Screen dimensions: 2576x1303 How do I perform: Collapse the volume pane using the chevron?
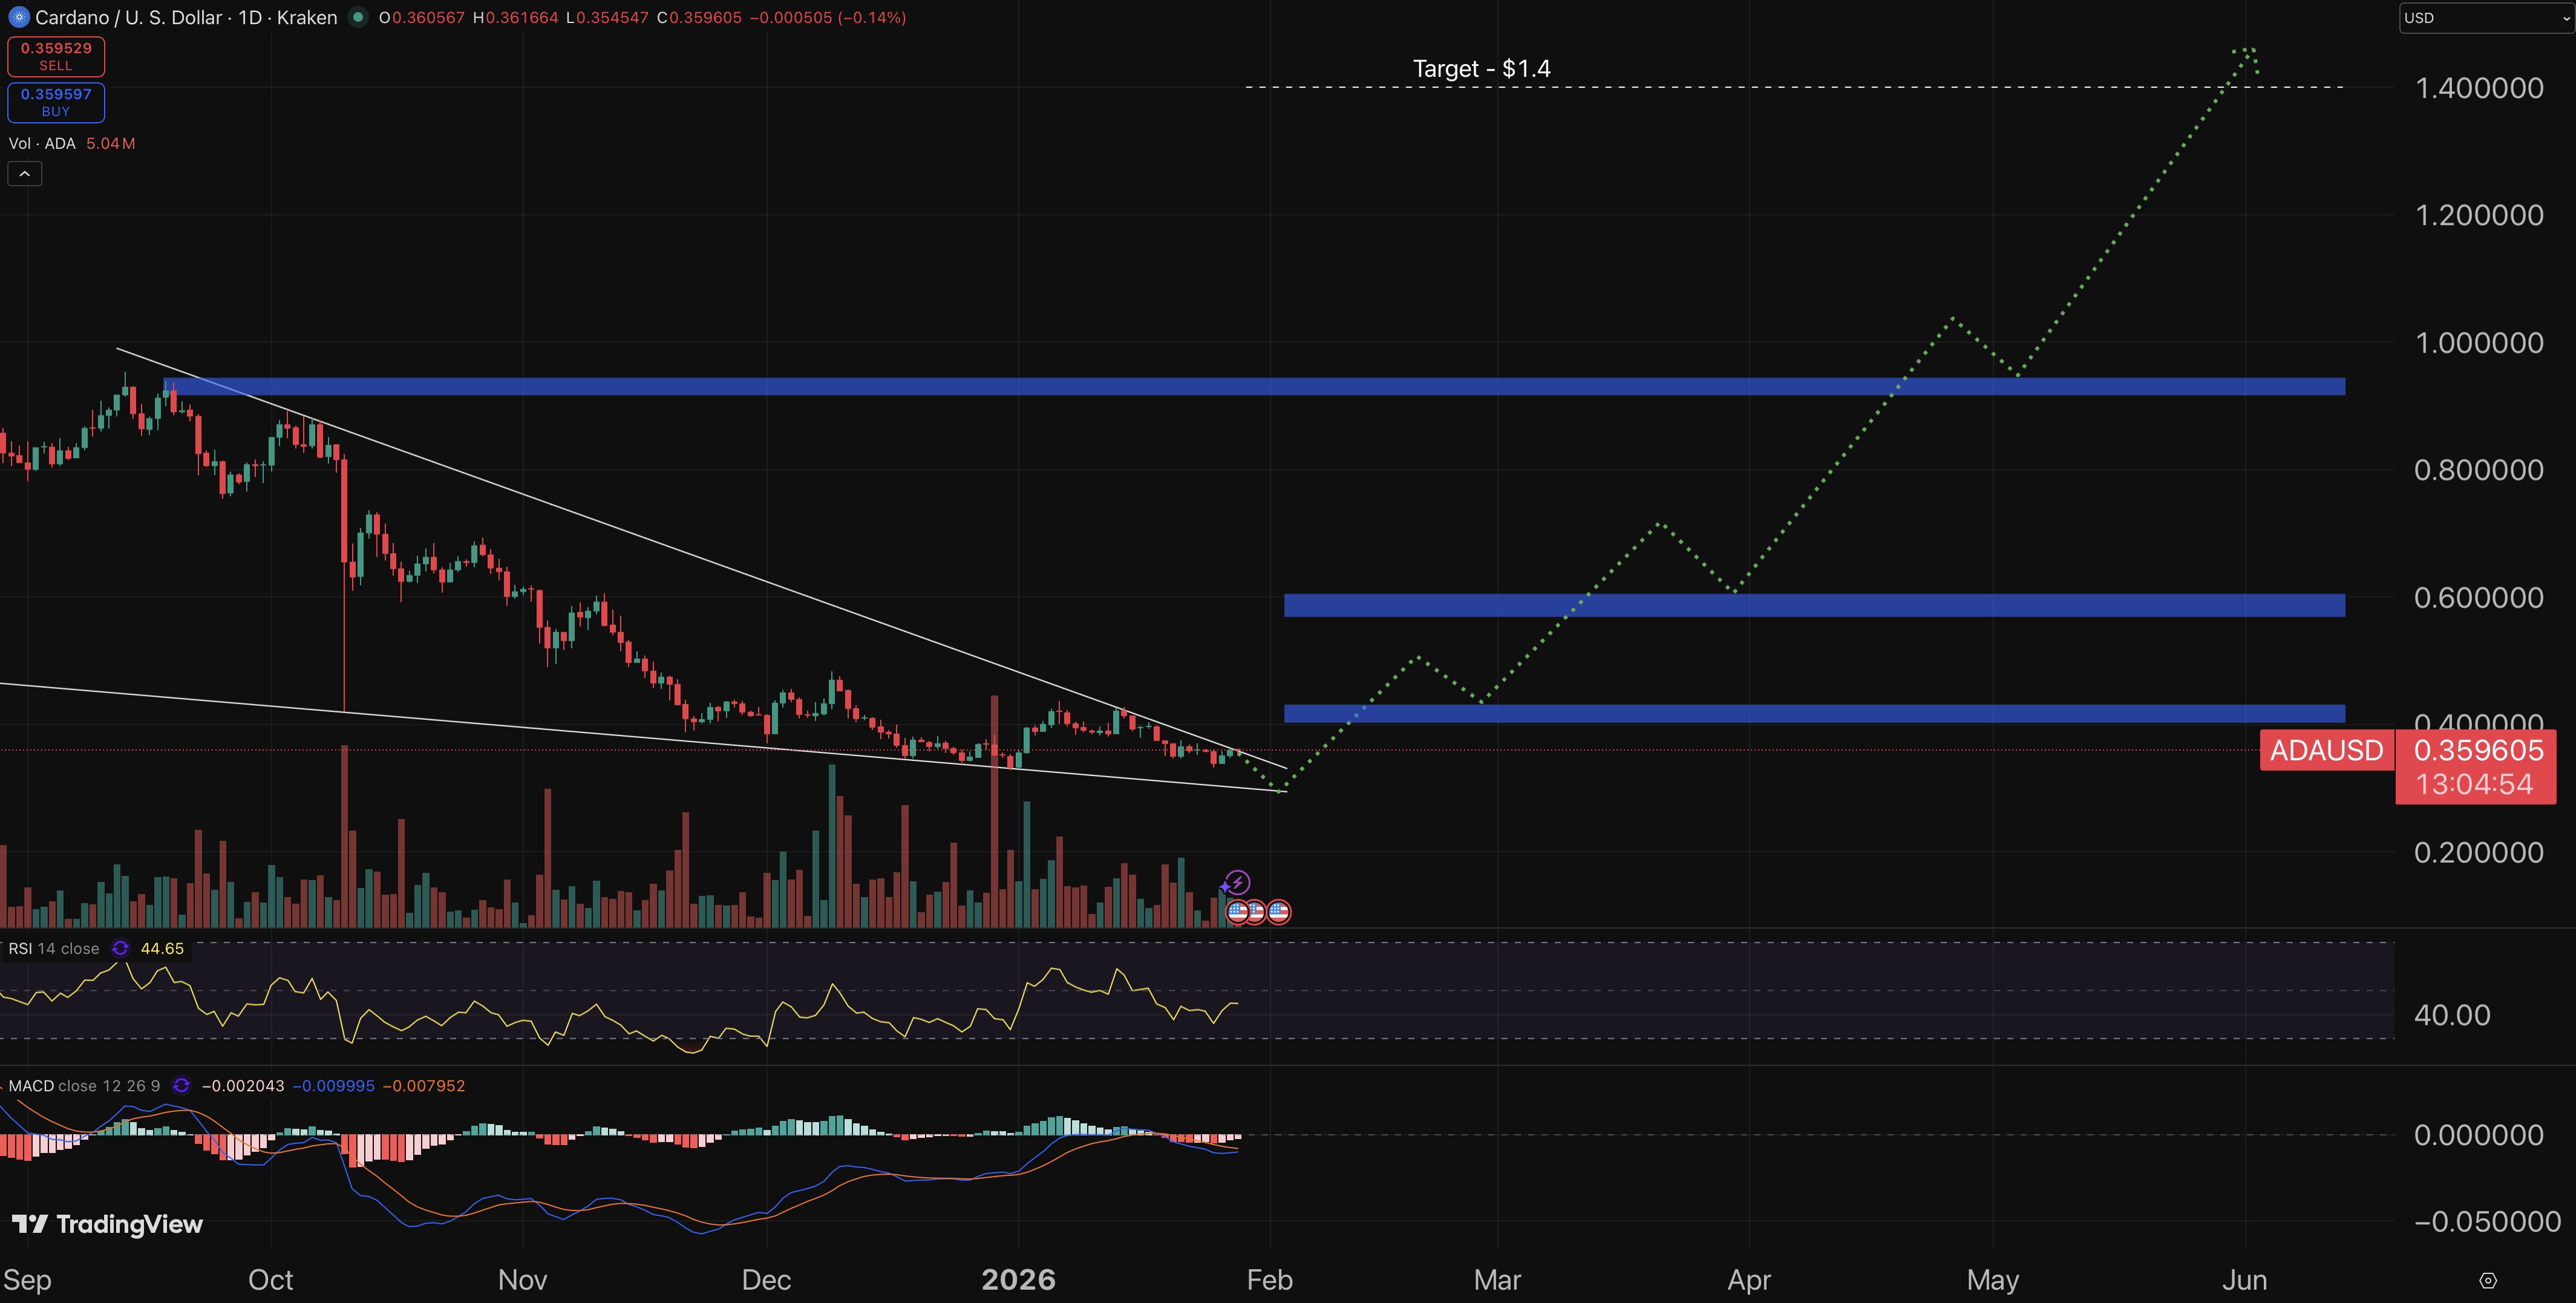coord(24,172)
